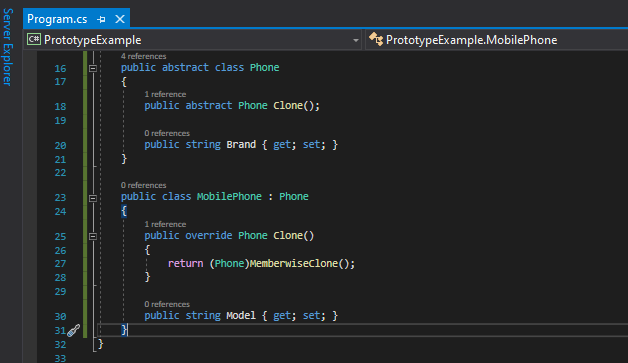The height and width of the screenshot is (363, 628).
Task: Click the class icon beside PrototypeExample.MobilePhone
Action: (x=376, y=39)
